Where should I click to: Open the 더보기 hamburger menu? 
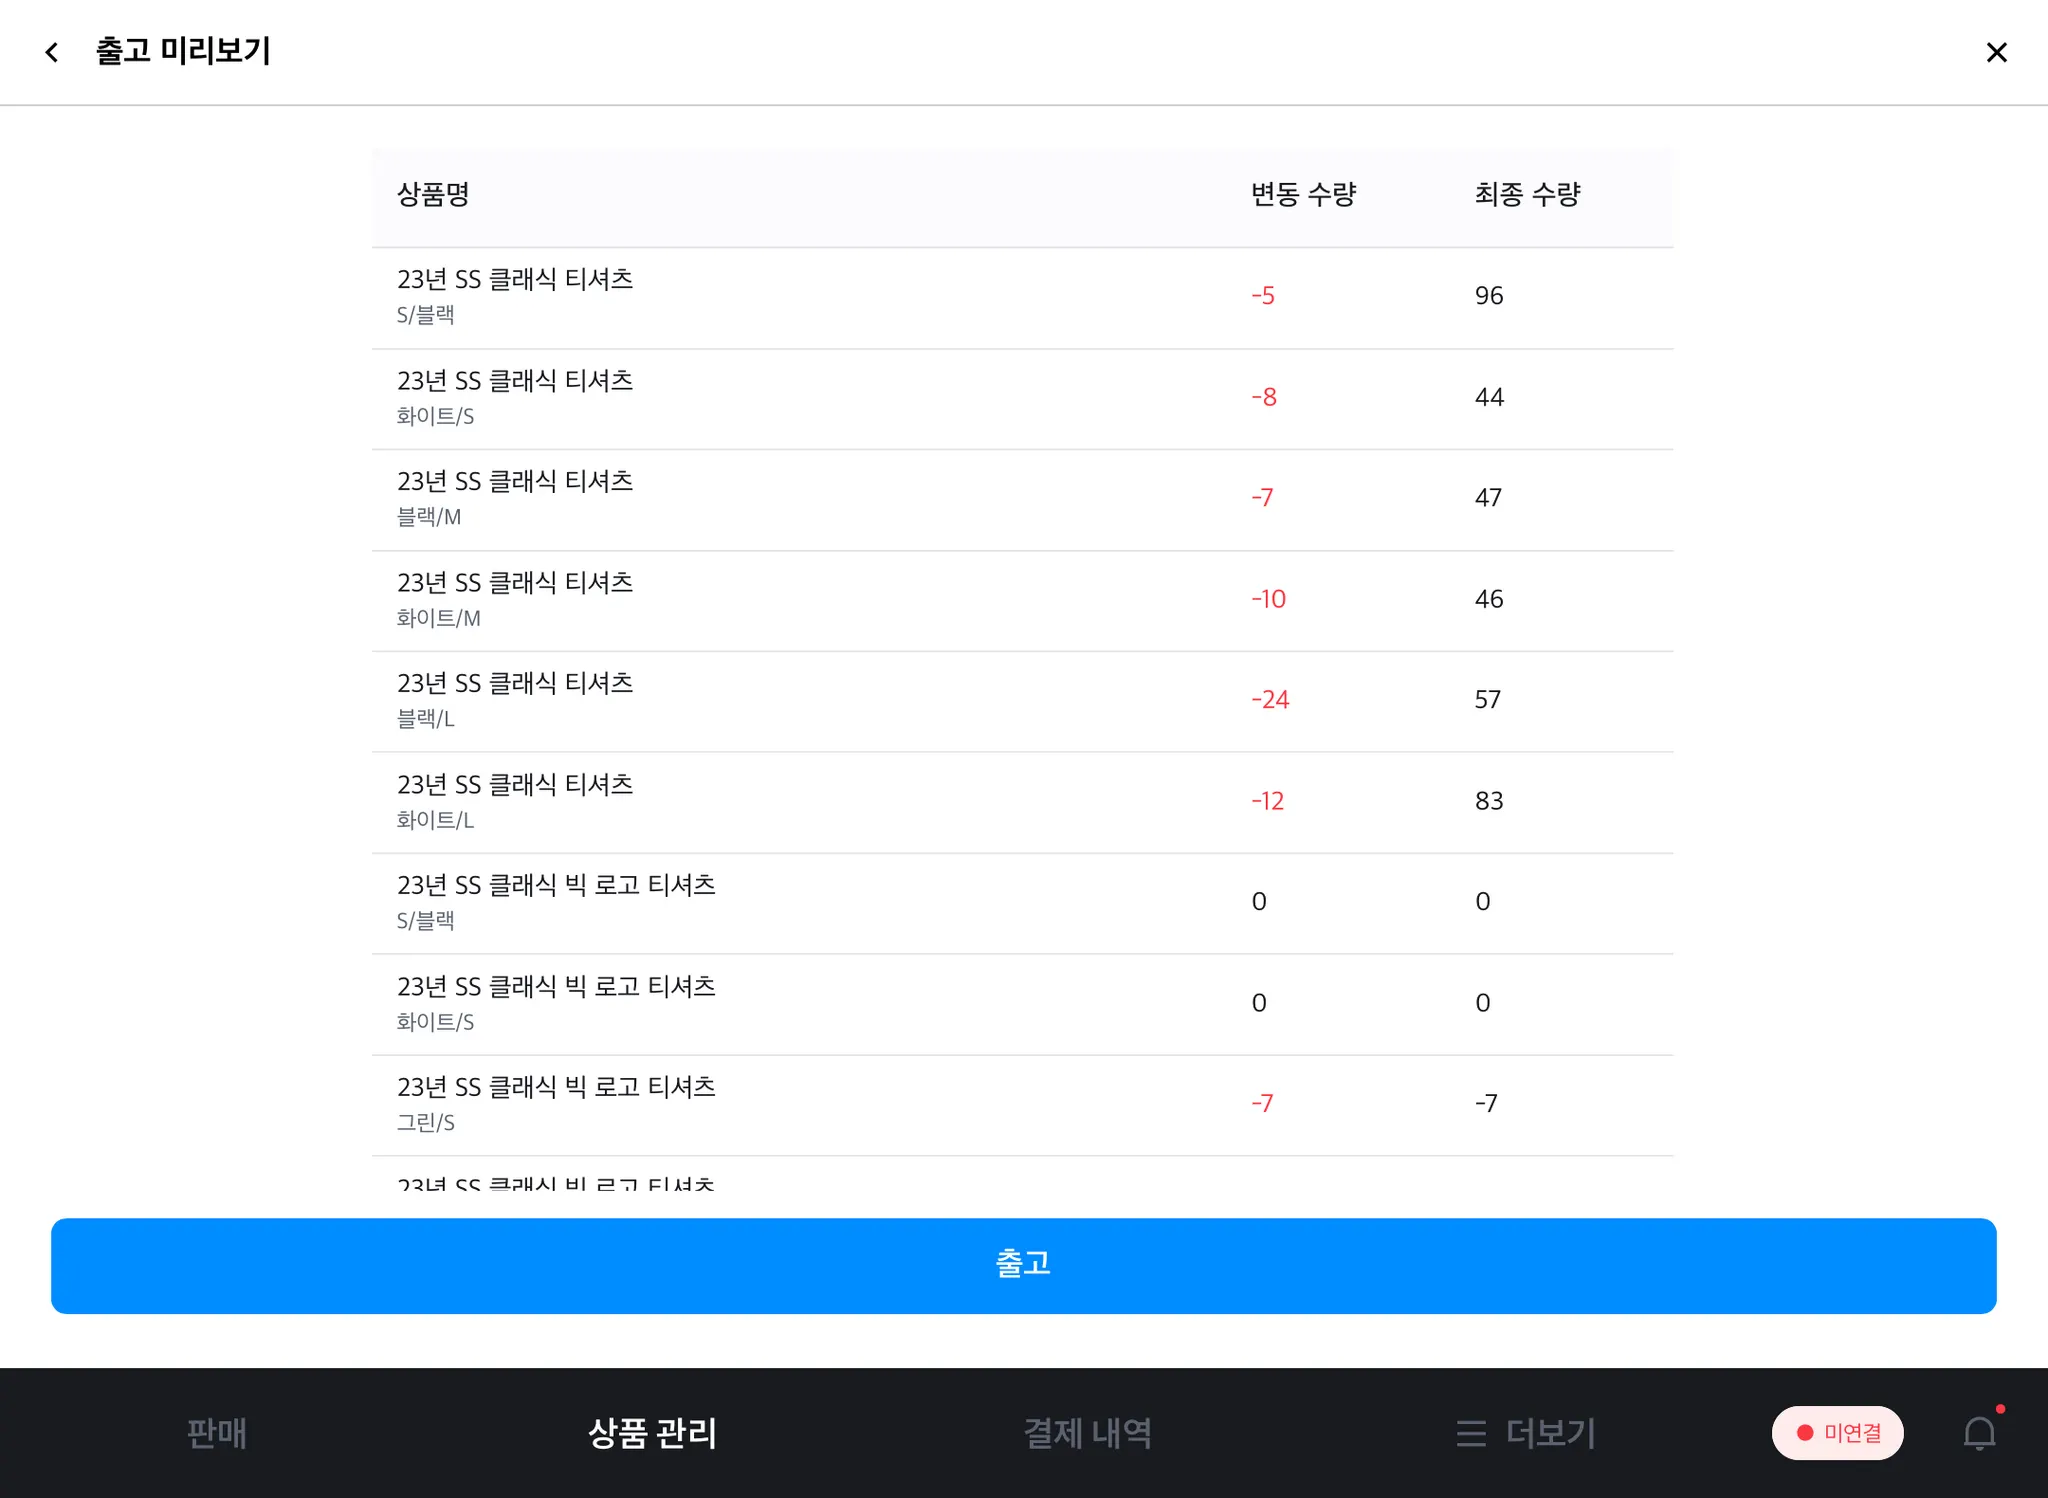[x=1525, y=1433]
